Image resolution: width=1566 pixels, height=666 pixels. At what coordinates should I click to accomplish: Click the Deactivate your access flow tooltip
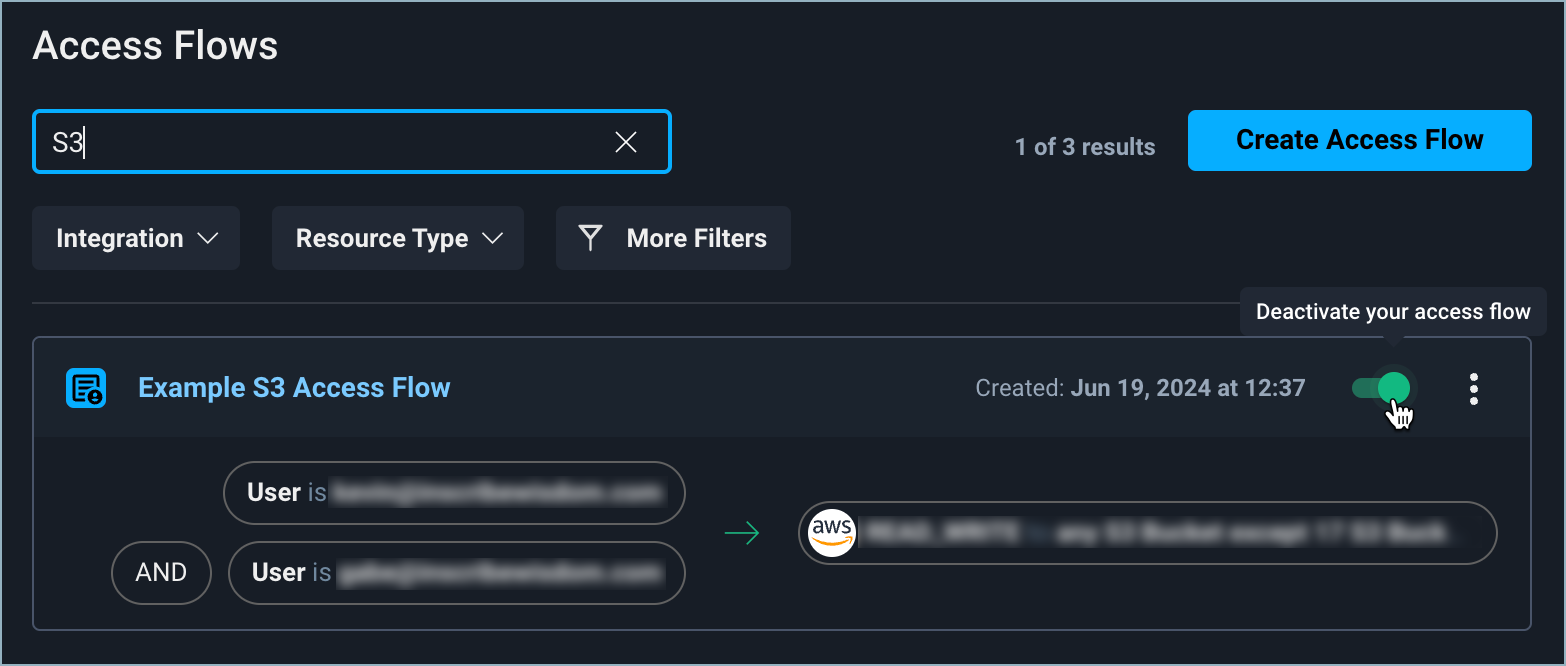[x=1392, y=312]
